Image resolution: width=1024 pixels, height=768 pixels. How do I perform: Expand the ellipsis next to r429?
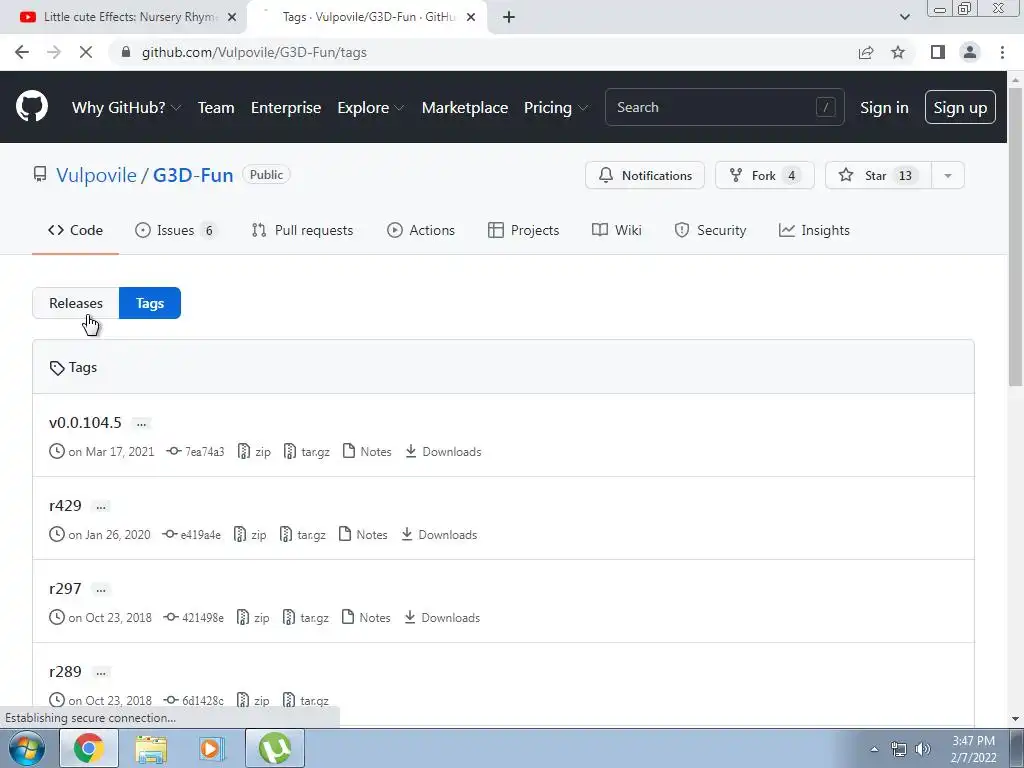(x=101, y=506)
